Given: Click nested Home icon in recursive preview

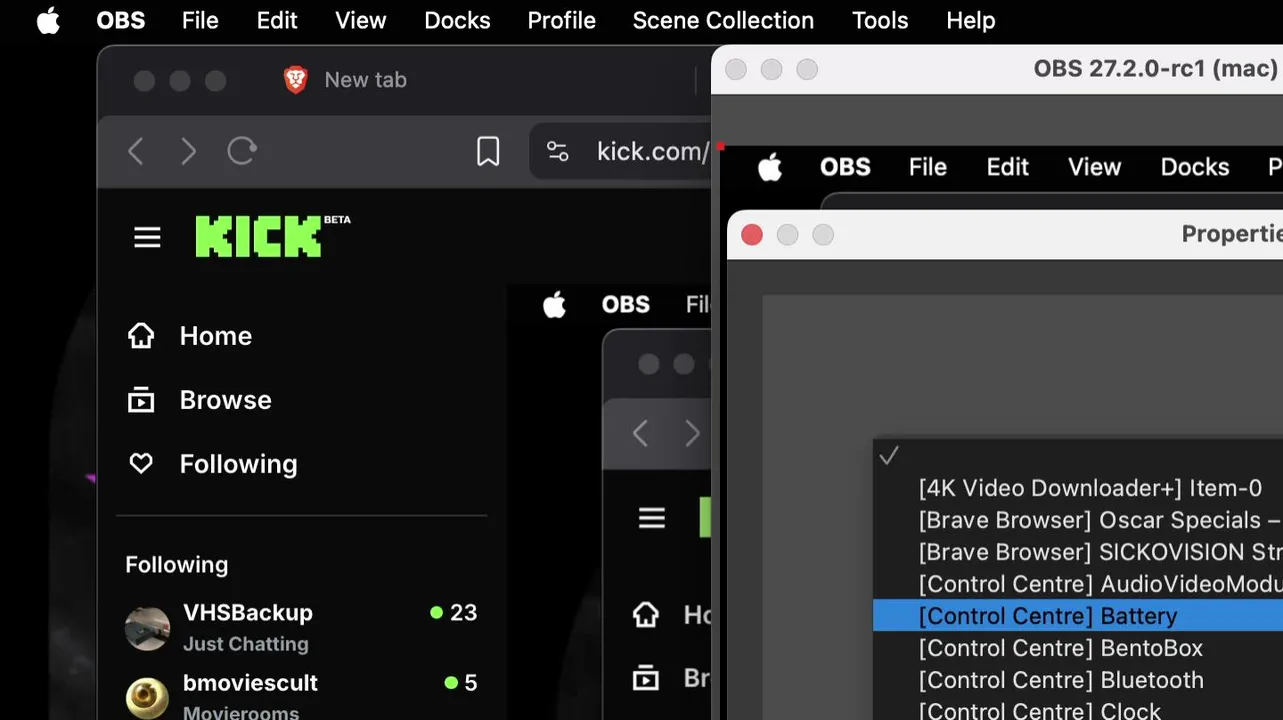Looking at the screenshot, I should [646, 614].
